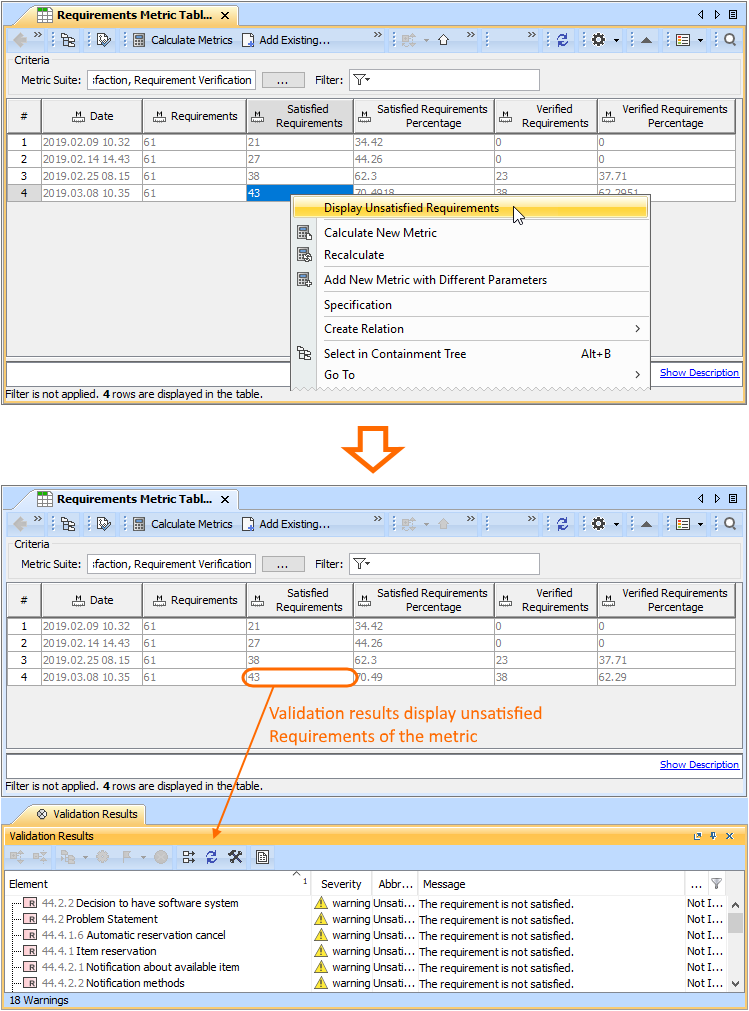The image size is (749, 1011).
Task: Click refresh icon in Validation Results toolbar
Action: [211, 857]
